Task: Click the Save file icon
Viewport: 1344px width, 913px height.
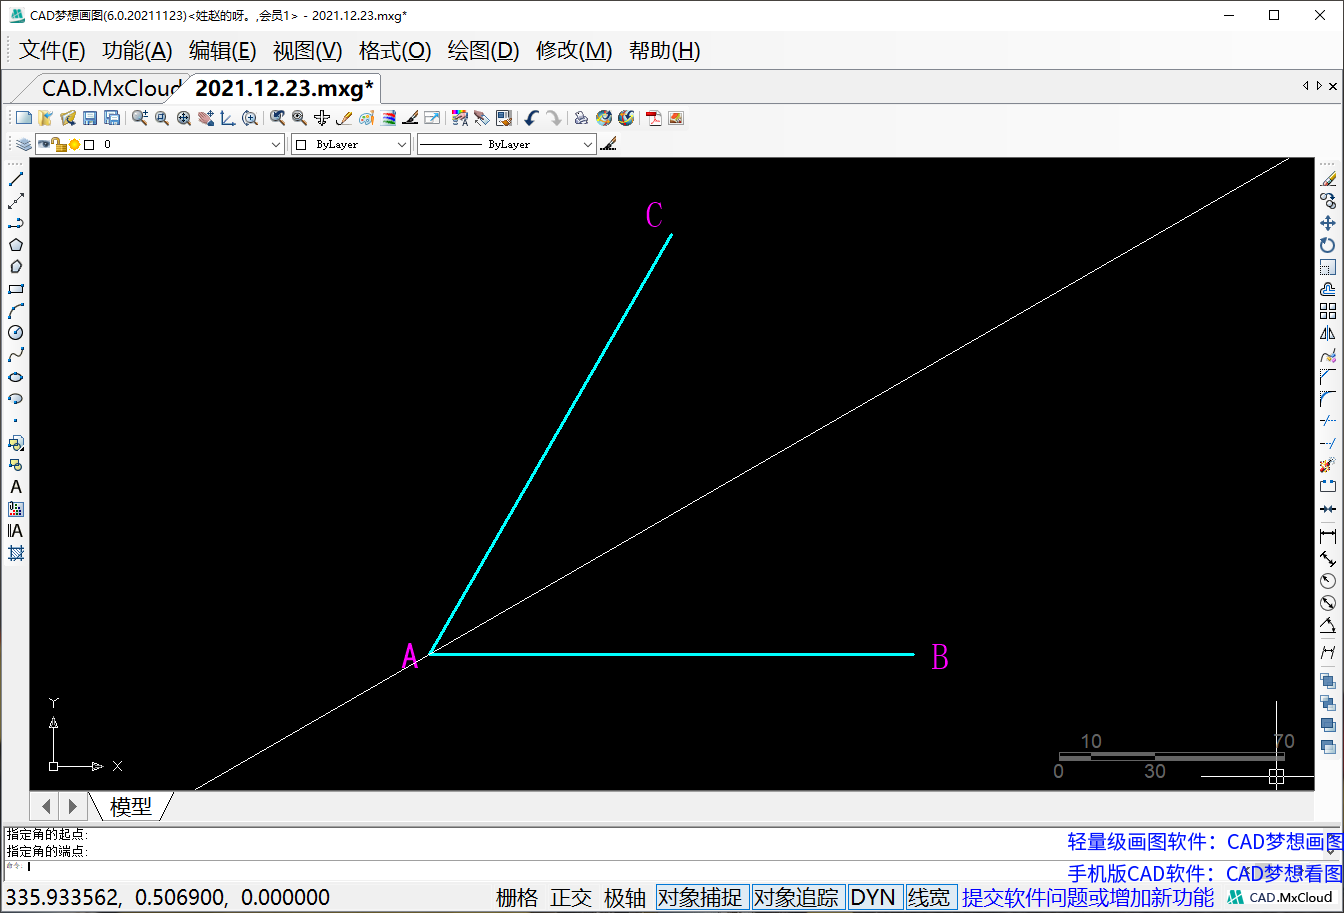Action: pos(90,118)
